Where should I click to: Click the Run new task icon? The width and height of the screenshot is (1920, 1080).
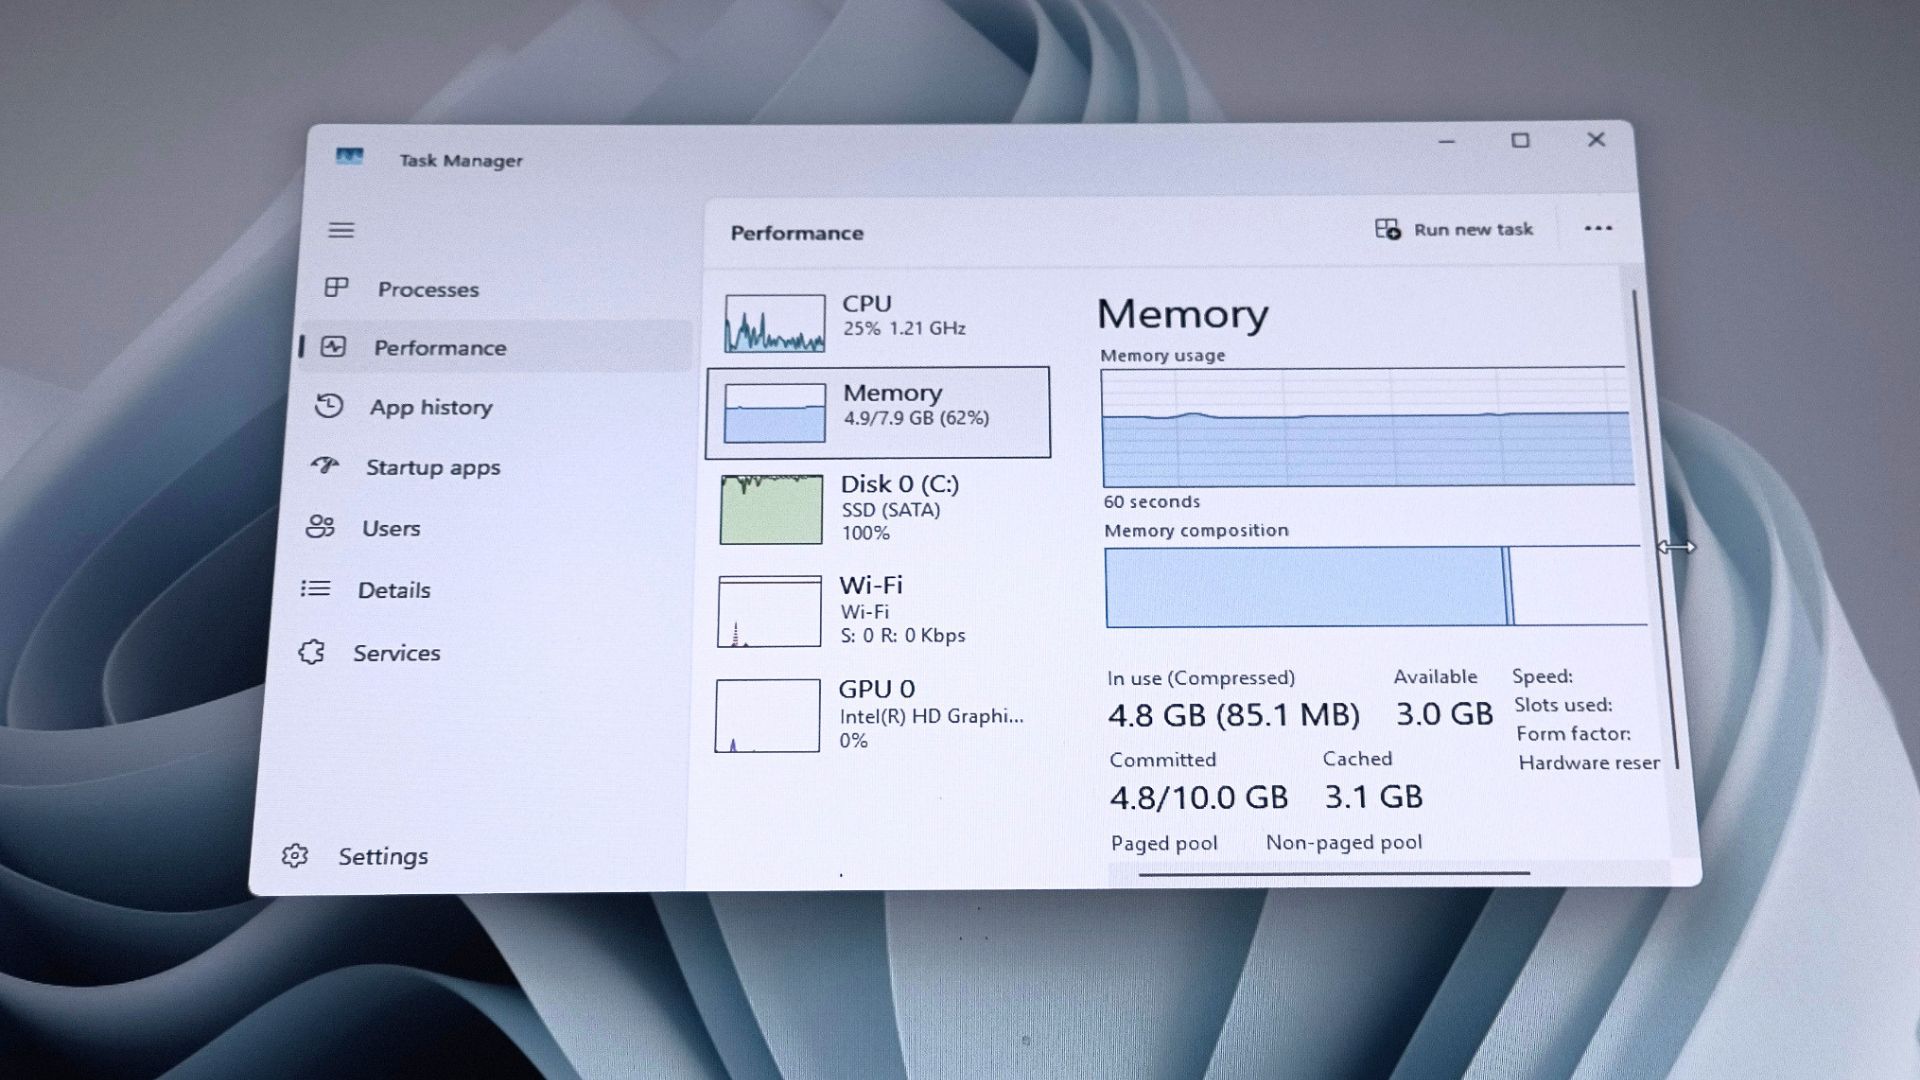(1387, 229)
